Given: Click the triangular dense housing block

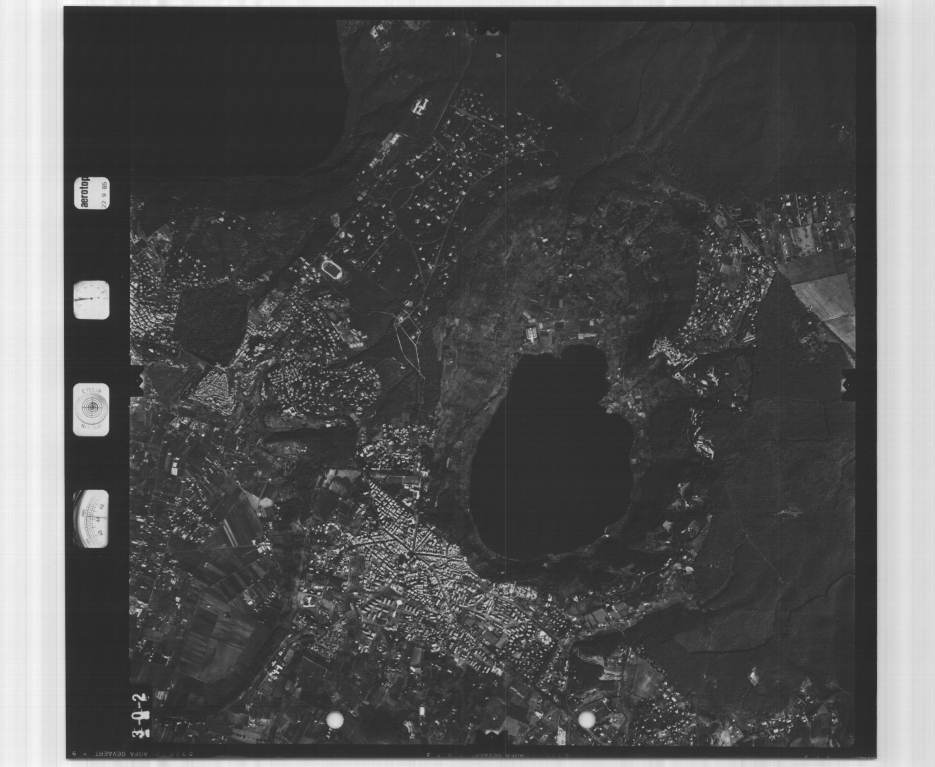Looking at the screenshot, I should point(214,389).
